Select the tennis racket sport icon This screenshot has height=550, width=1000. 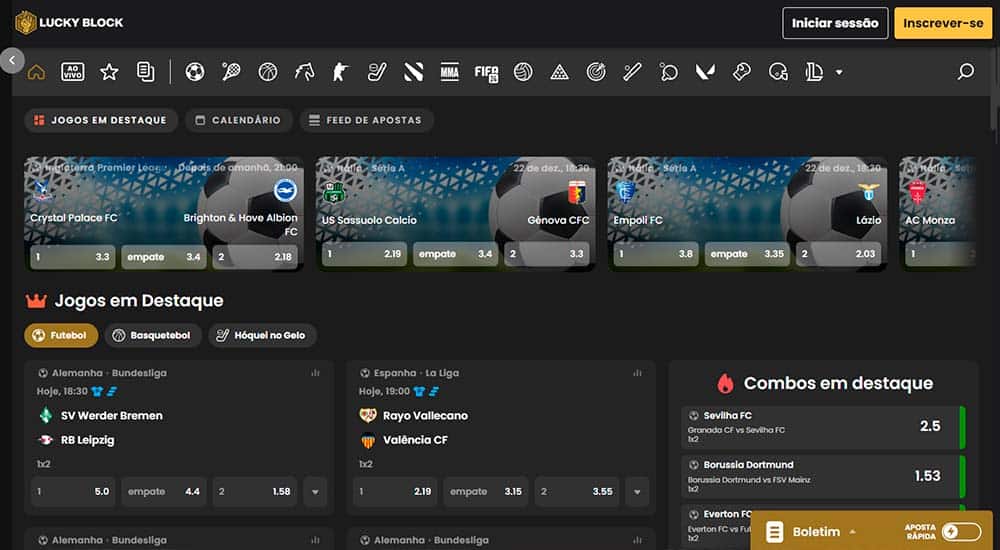(231, 72)
